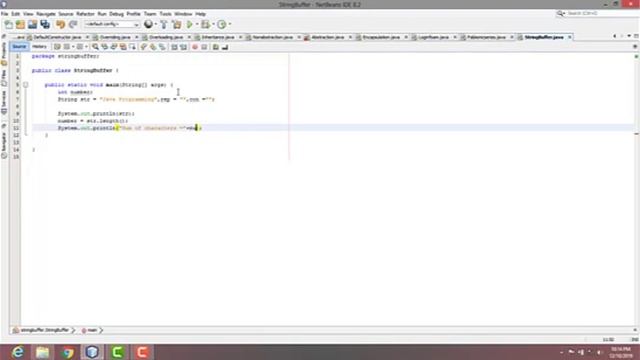This screenshot has height=360, width=640.
Task: Click the red Camtasia recorder icon in taskbar
Action: click(x=142, y=352)
